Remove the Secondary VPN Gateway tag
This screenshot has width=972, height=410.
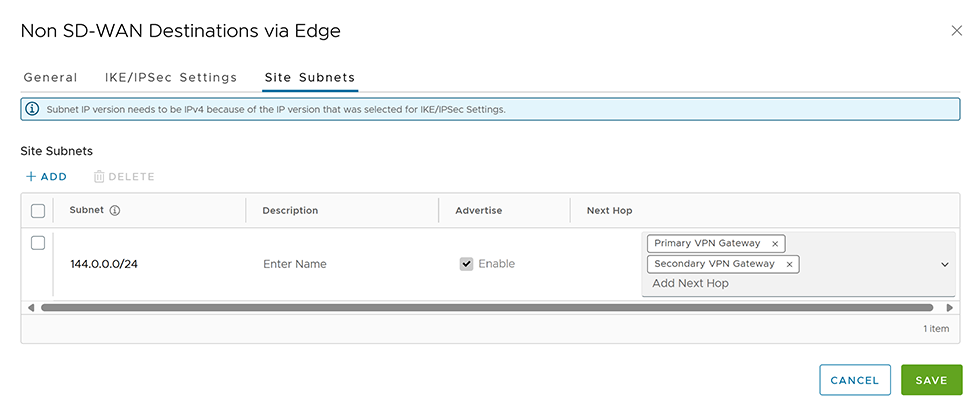[x=789, y=265]
